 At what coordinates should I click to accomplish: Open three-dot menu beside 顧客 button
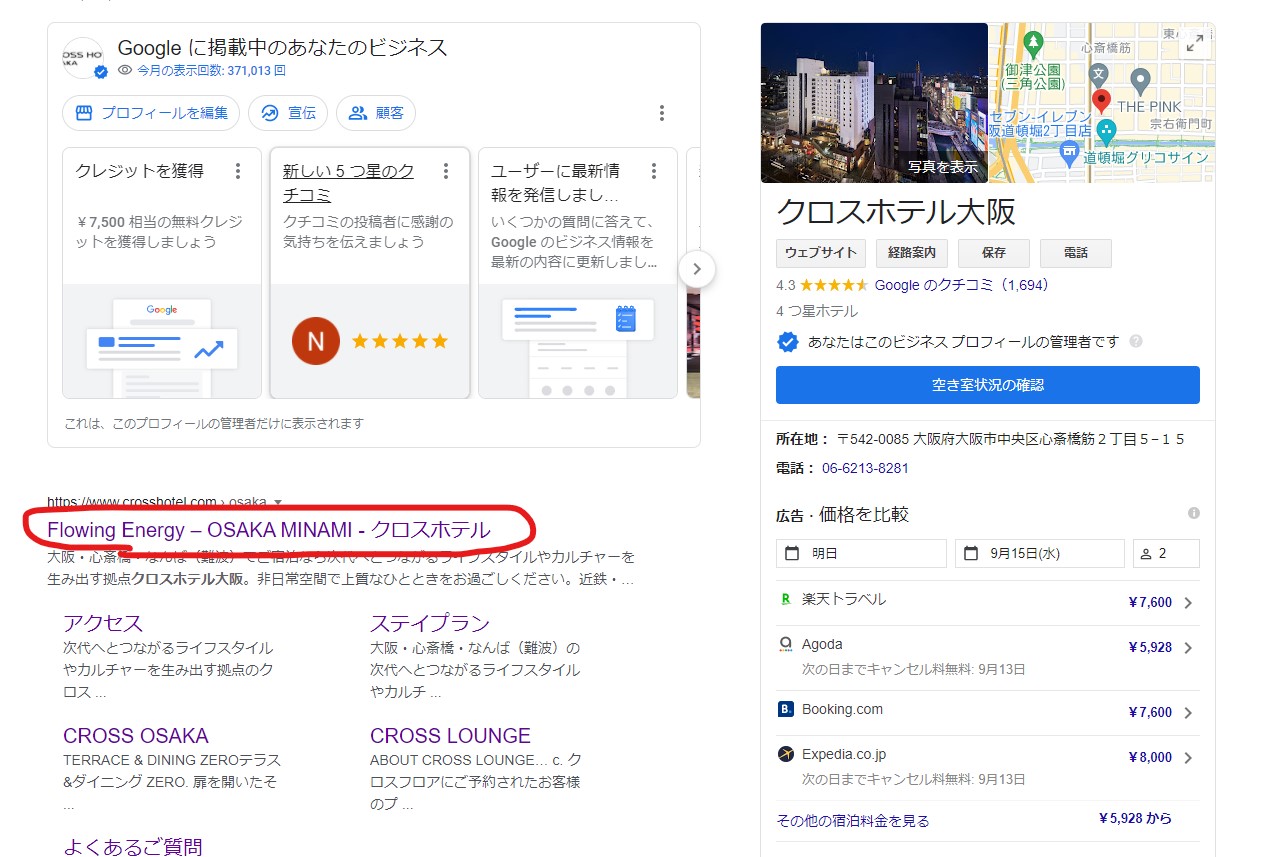[x=661, y=113]
